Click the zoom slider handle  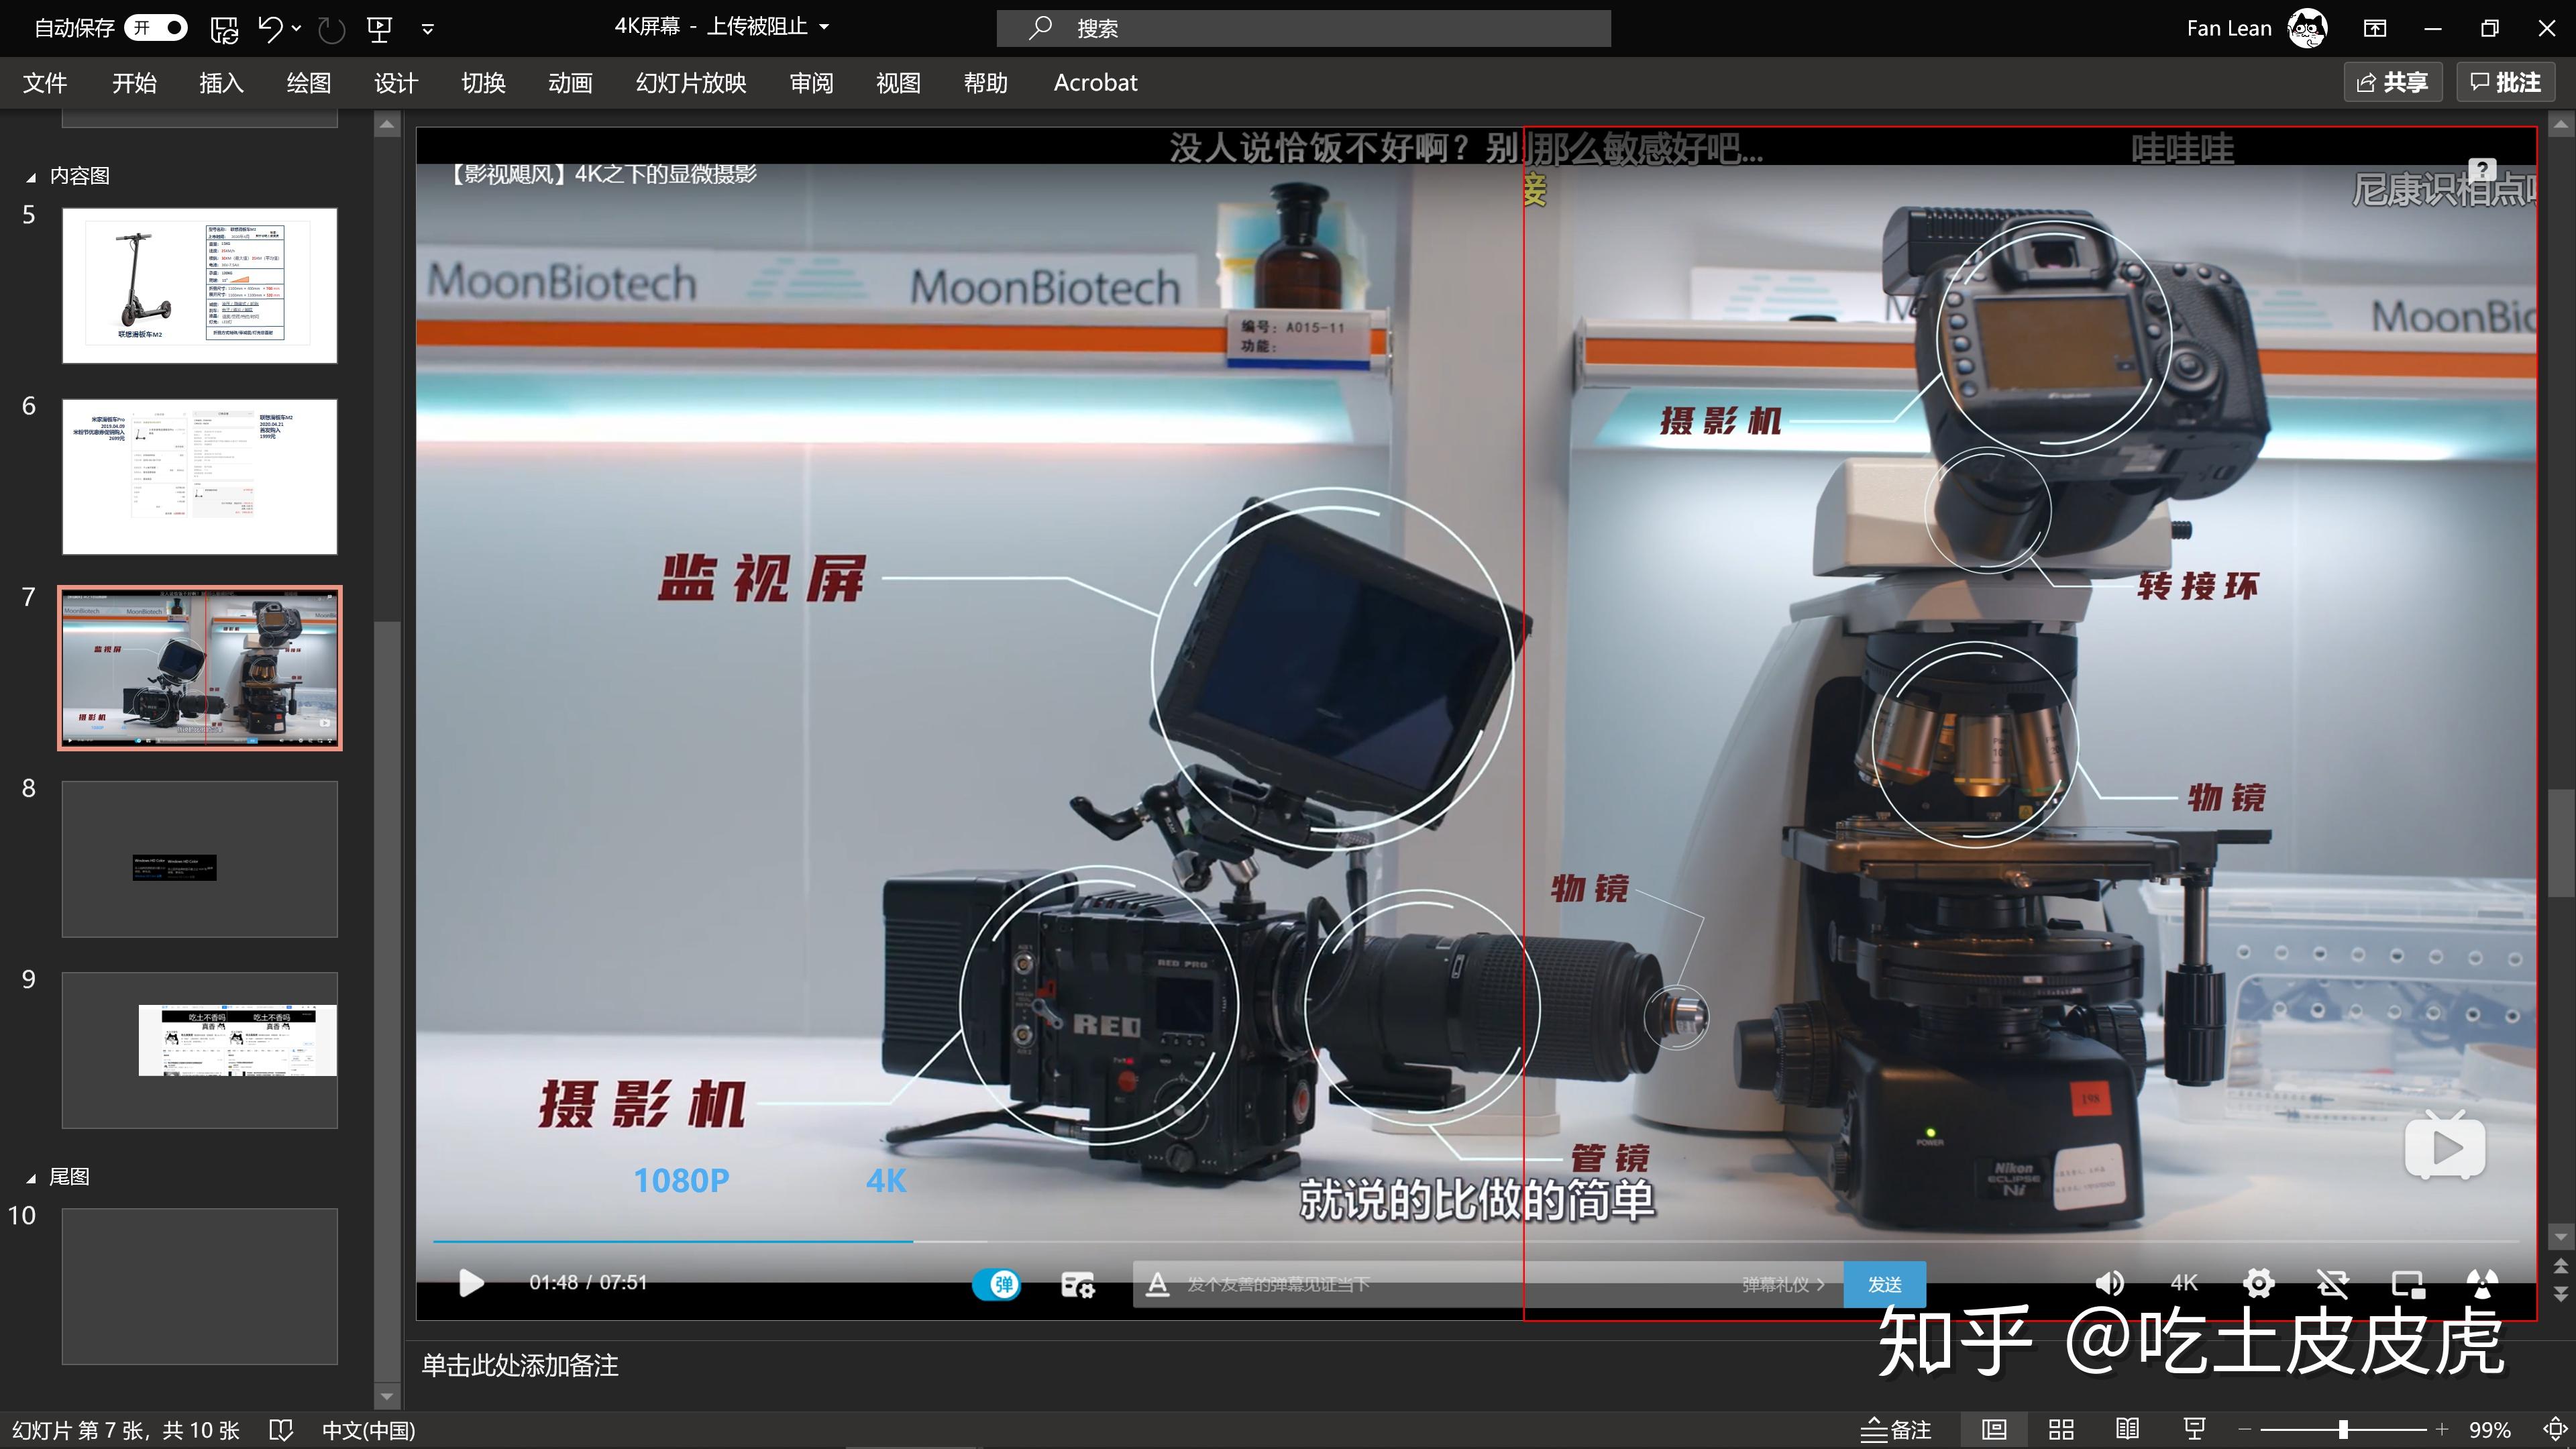(x=2343, y=1431)
